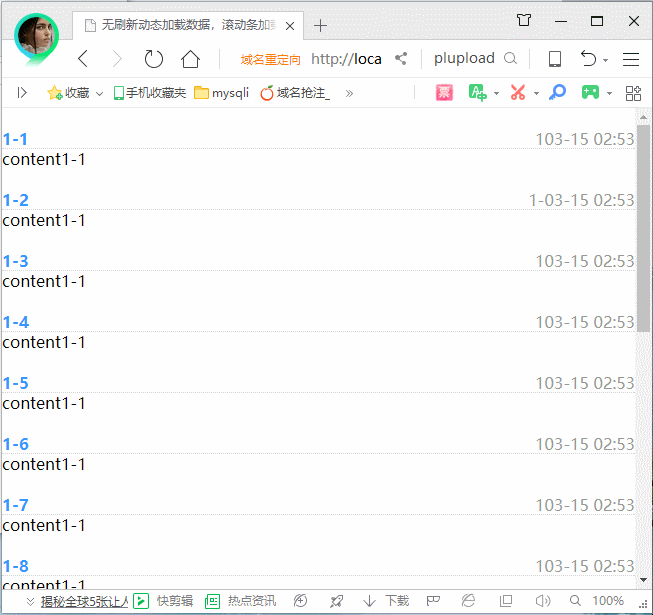653x615 pixels.
Task: Open the blue key password icon
Action: pyautogui.click(x=557, y=92)
